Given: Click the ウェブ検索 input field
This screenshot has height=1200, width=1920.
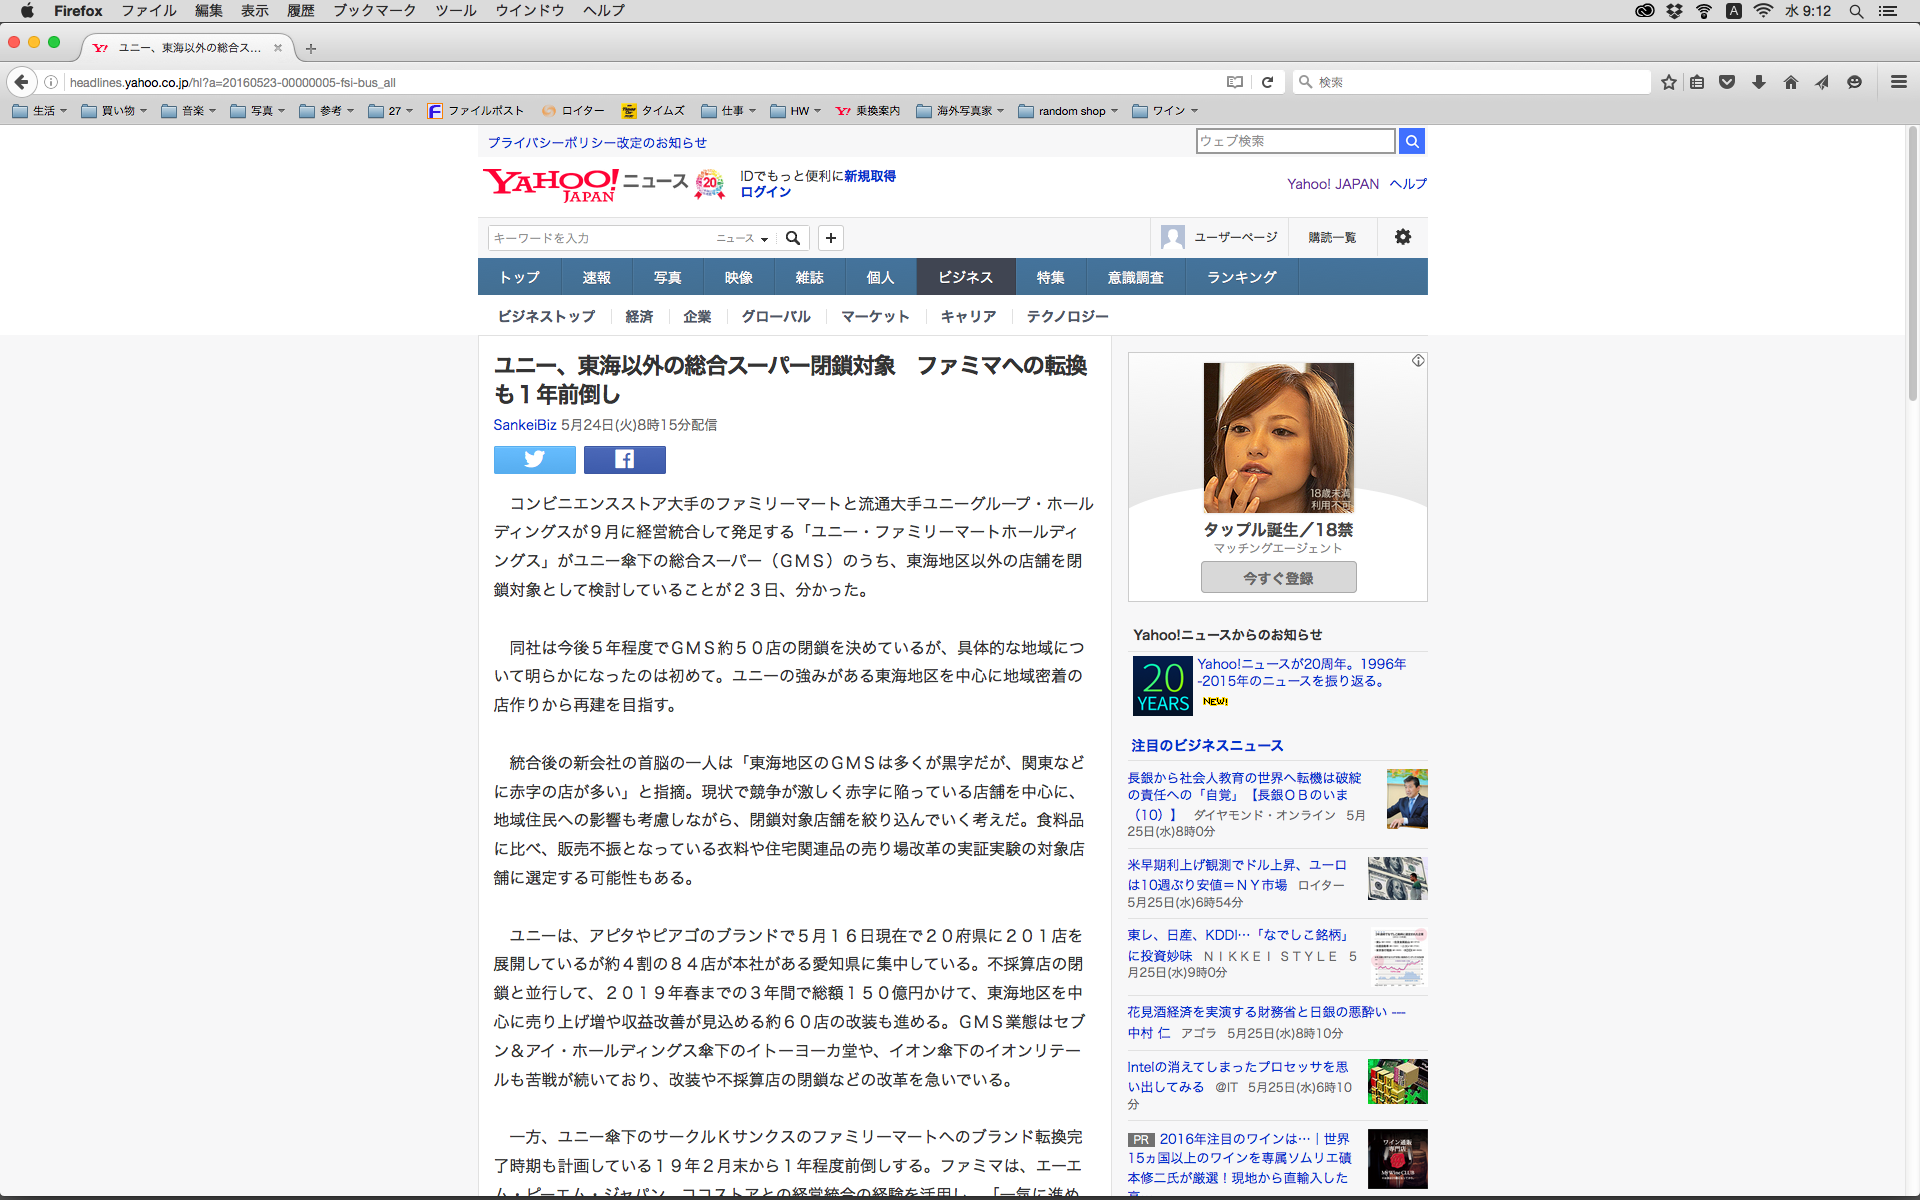Looking at the screenshot, I should (1295, 141).
